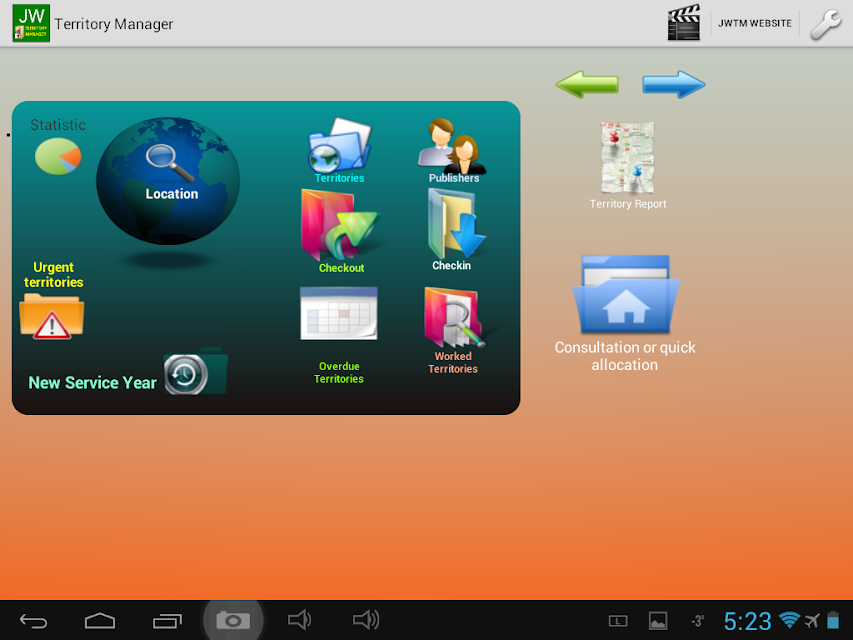The width and height of the screenshot is (853, 640).
Task: Open the Territories folder icon
Action: [x=339, y=145]
